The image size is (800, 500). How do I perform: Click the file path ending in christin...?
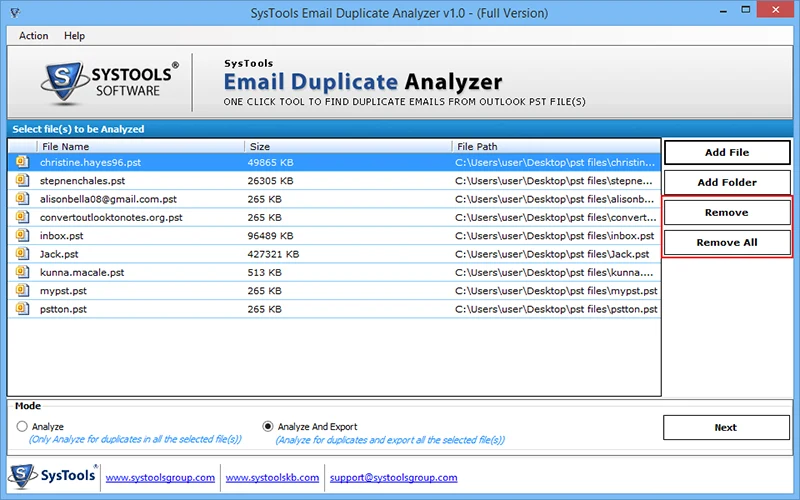click(x=555, y=163)
